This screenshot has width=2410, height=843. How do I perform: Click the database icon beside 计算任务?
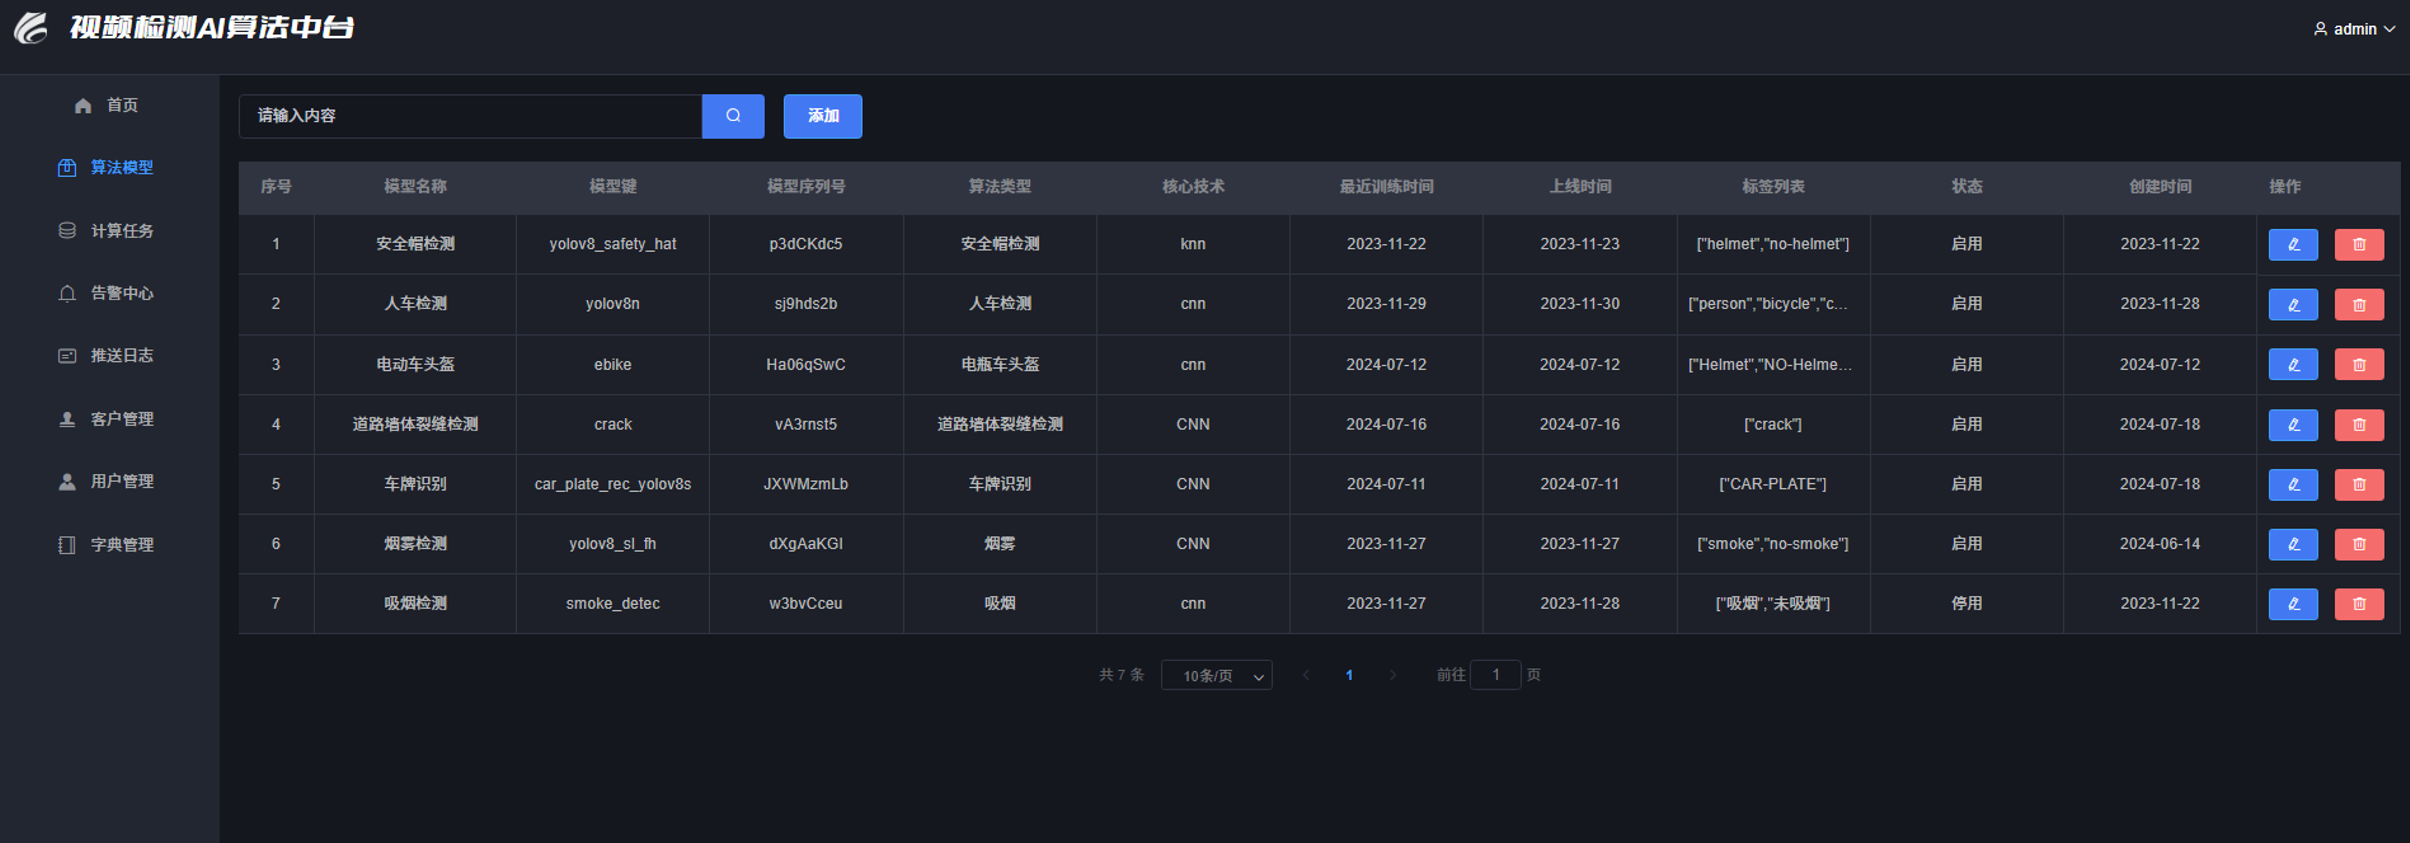(x=67, y=231)
